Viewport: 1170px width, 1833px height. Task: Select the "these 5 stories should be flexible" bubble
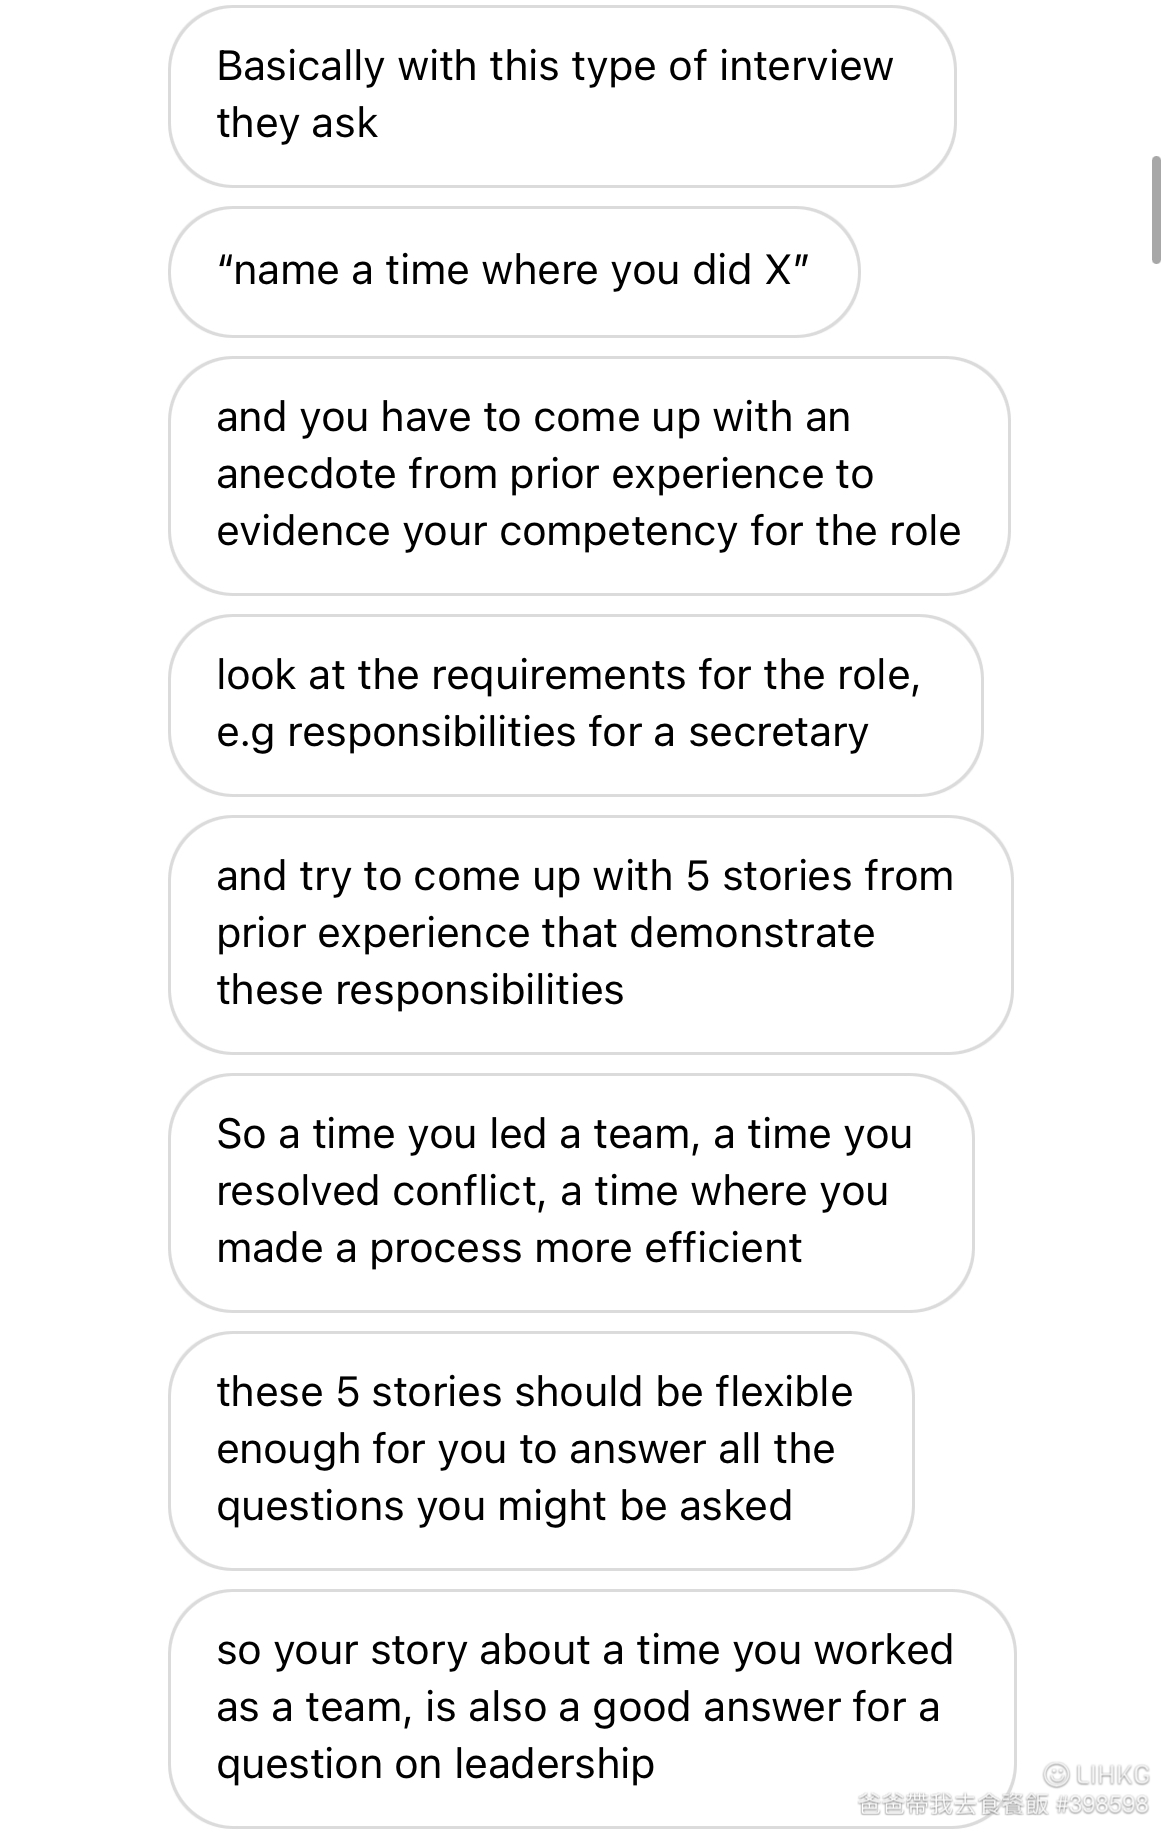coord(541,1450)
